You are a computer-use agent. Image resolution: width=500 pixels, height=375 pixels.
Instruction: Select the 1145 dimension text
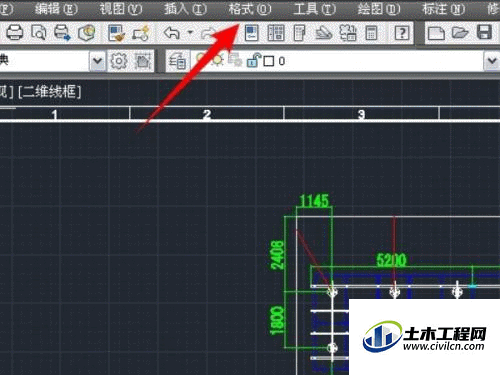point(314,201)
